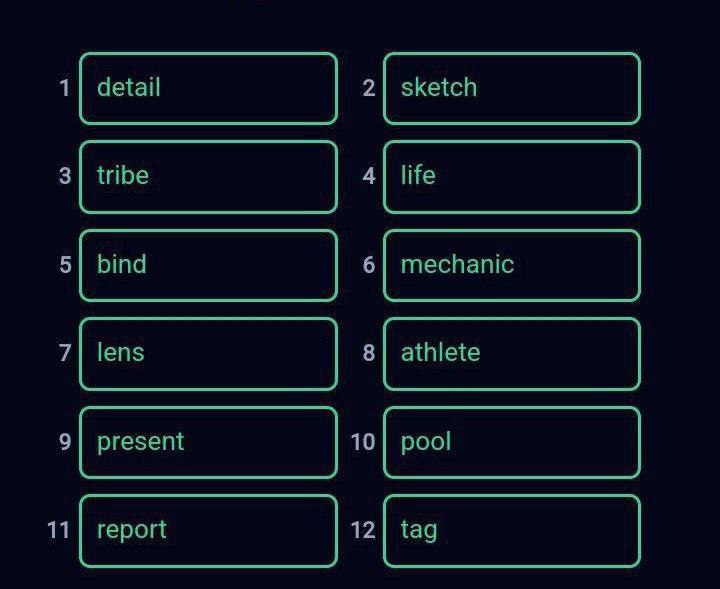
Task: Click the number 6 label beside 'mechanic'
Action: point(369,265)
